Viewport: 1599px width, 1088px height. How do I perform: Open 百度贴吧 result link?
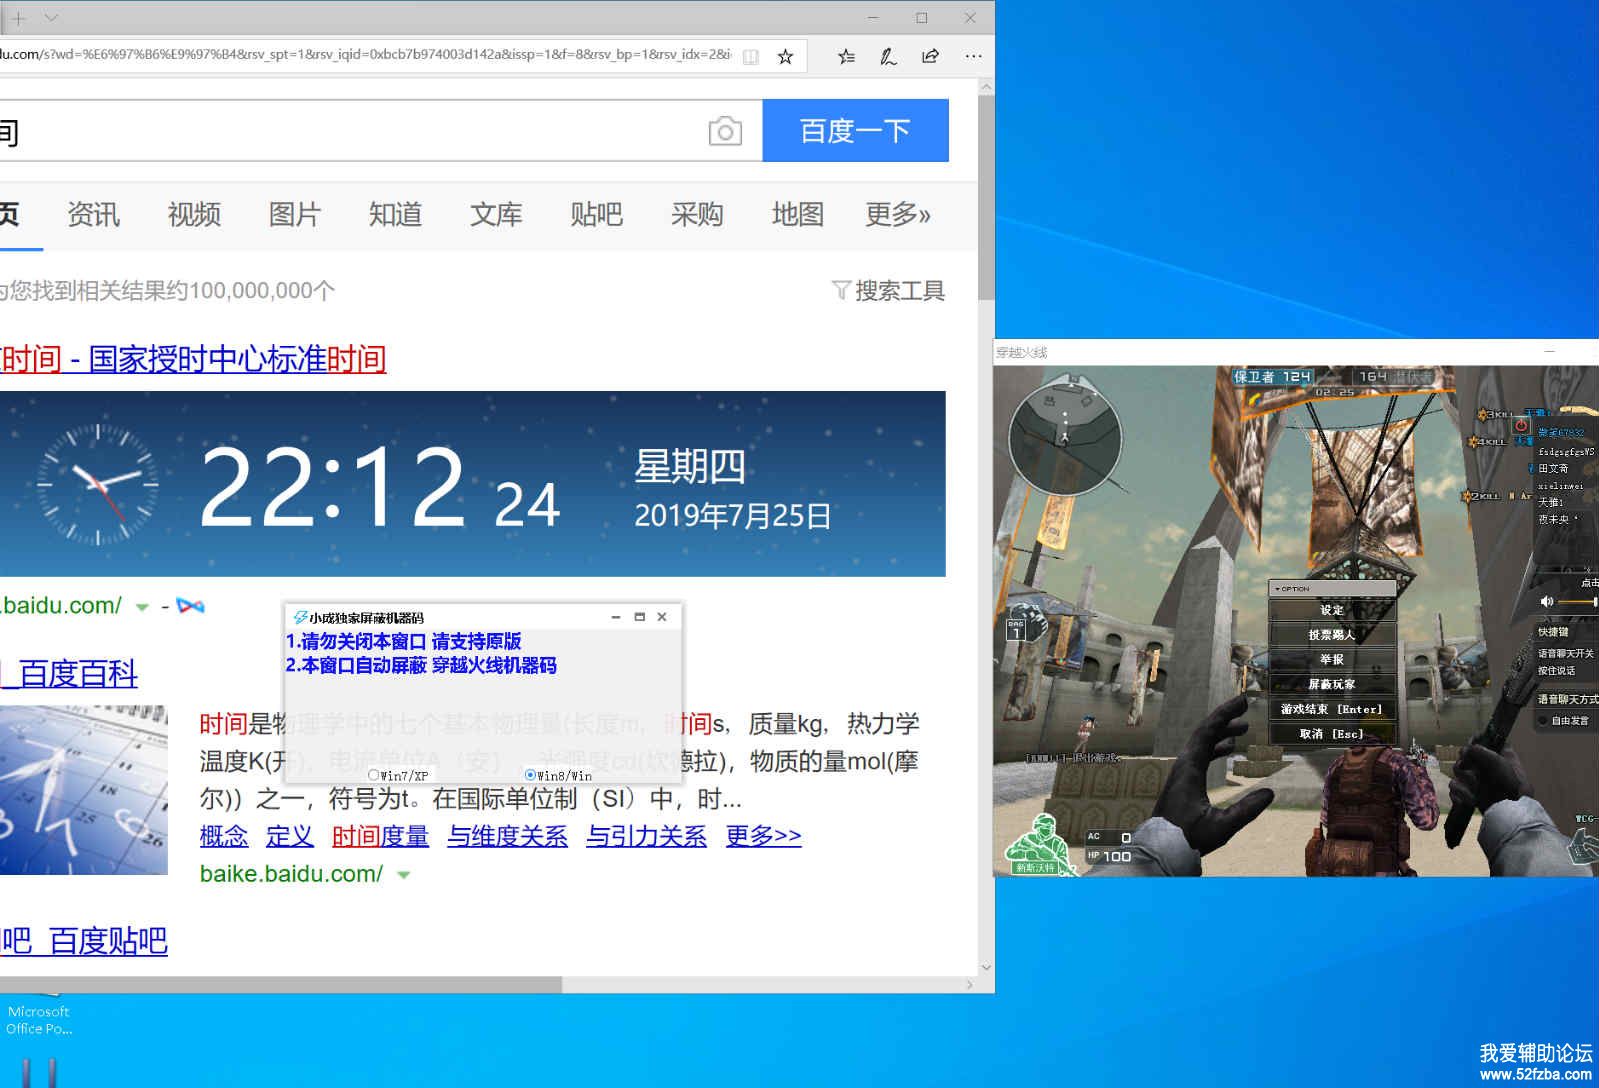[x=84, y=941]
